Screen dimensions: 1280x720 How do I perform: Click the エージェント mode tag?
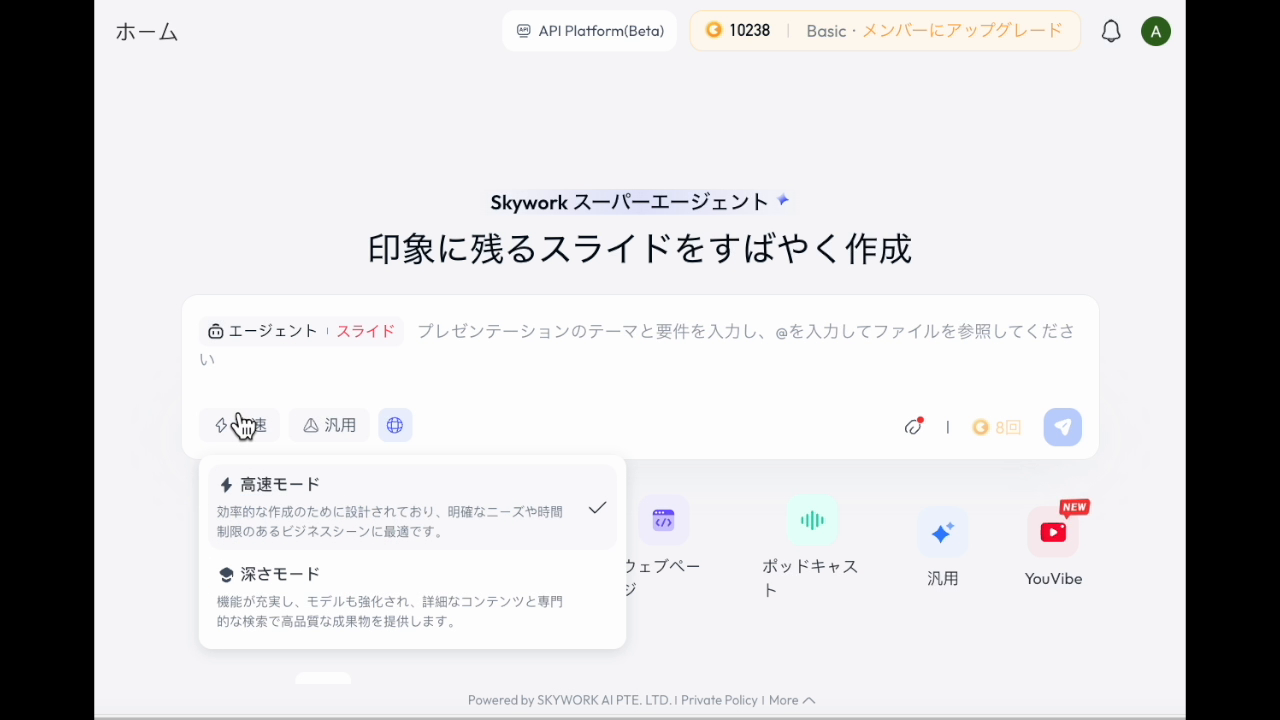click(x=262, y=331)
